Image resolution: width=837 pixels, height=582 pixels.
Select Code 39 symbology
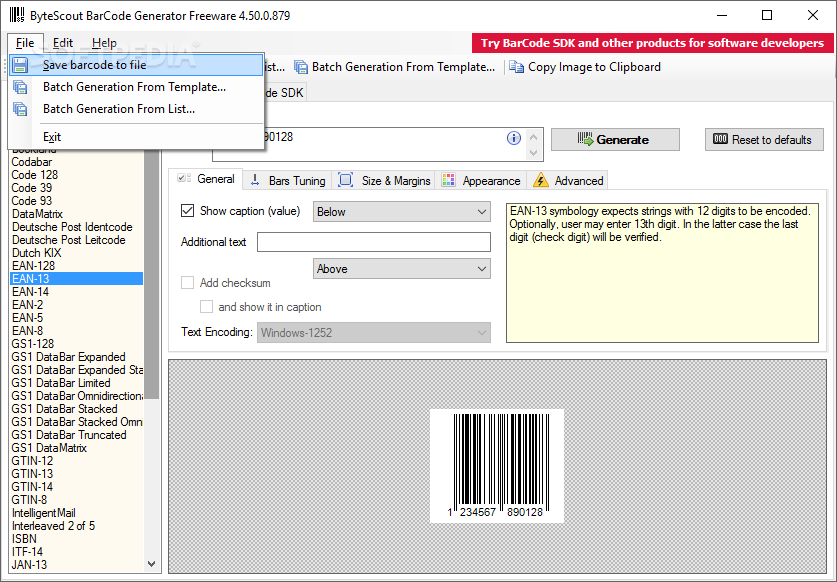tap(32, 188)
